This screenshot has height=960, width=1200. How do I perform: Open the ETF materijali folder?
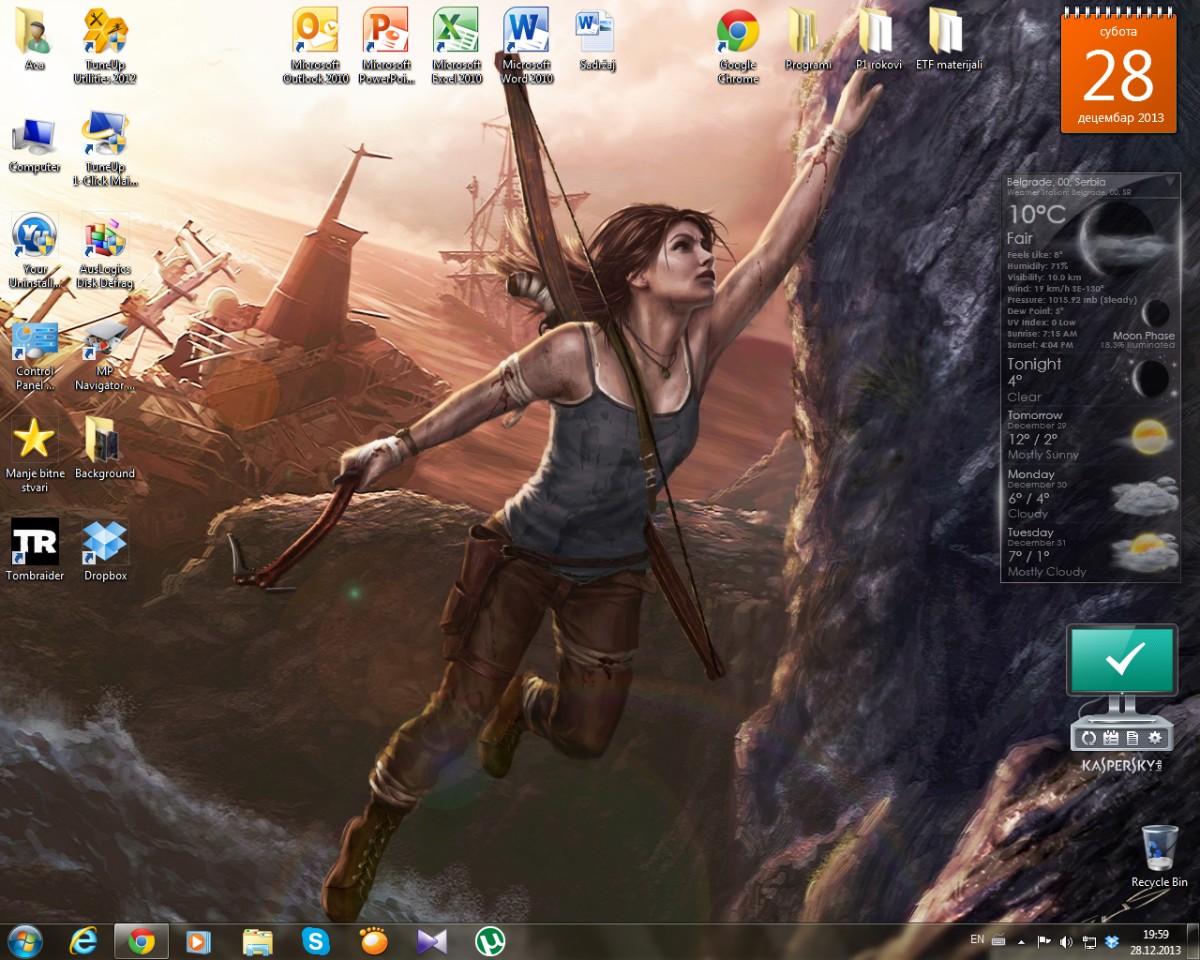click(946, 32)
